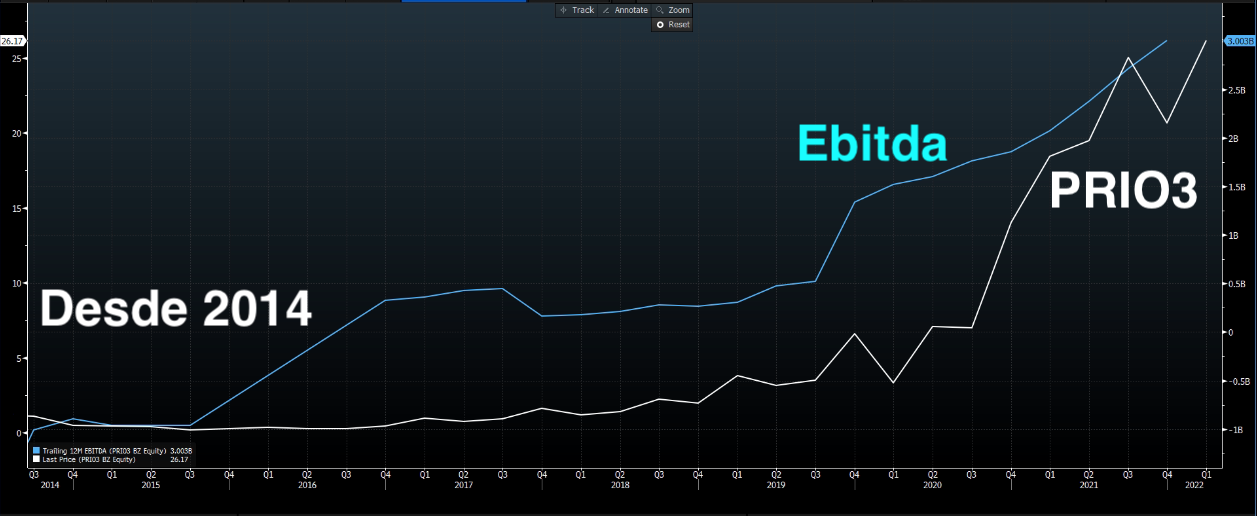
Task: Click the 2016 year label on time axis
Action: pos(307,485)
